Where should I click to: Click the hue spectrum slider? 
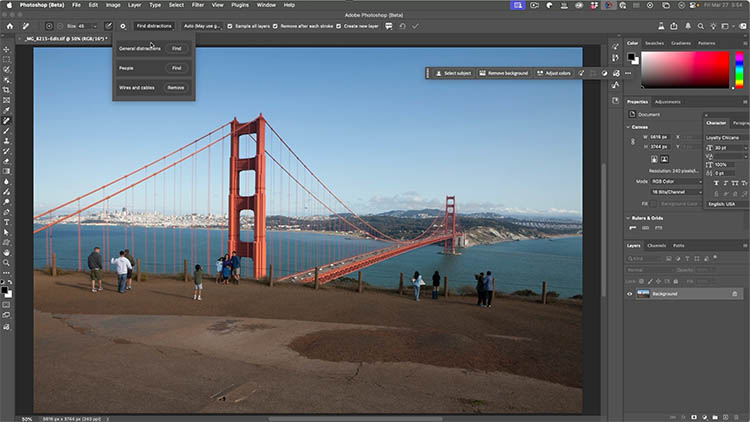pyautogui.click(x=739, y=70)
